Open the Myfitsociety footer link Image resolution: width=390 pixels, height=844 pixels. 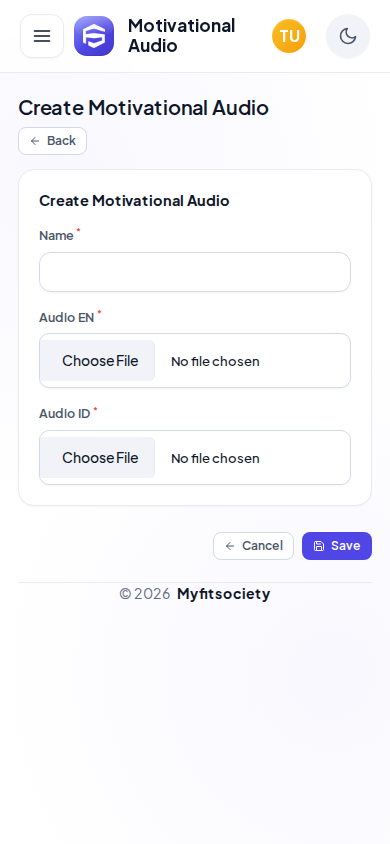point(223,594)
